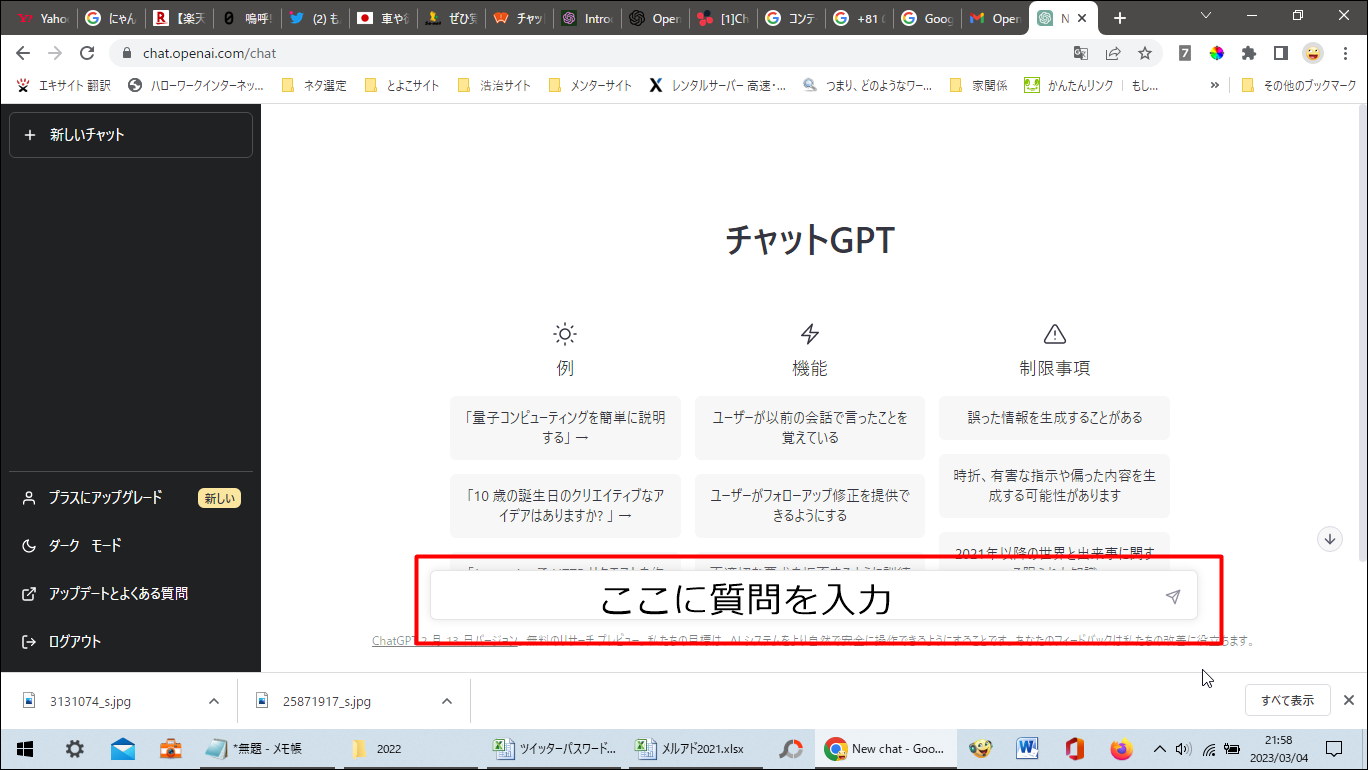This screenshot has width=1368, height=770.
Task: Reload the page with the refresh icon
Action: point(87,53)
